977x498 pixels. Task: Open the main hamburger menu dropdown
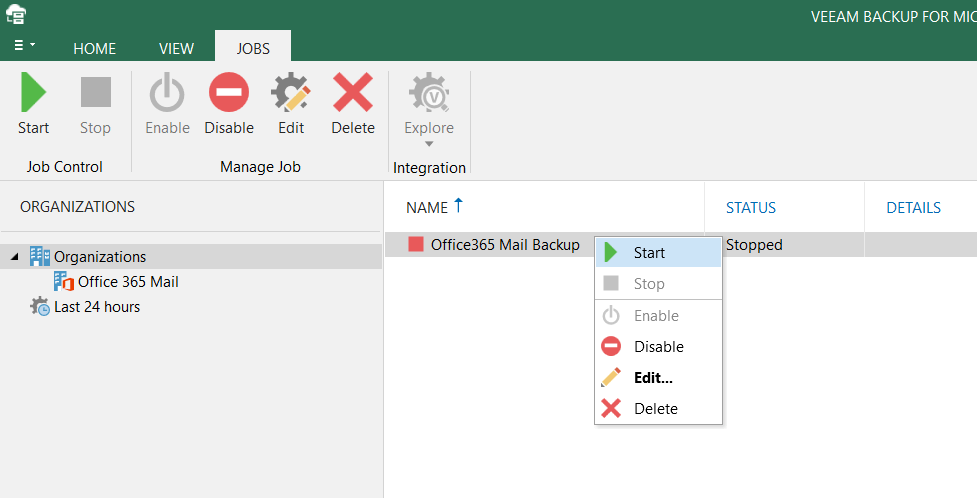click(24, 46)
